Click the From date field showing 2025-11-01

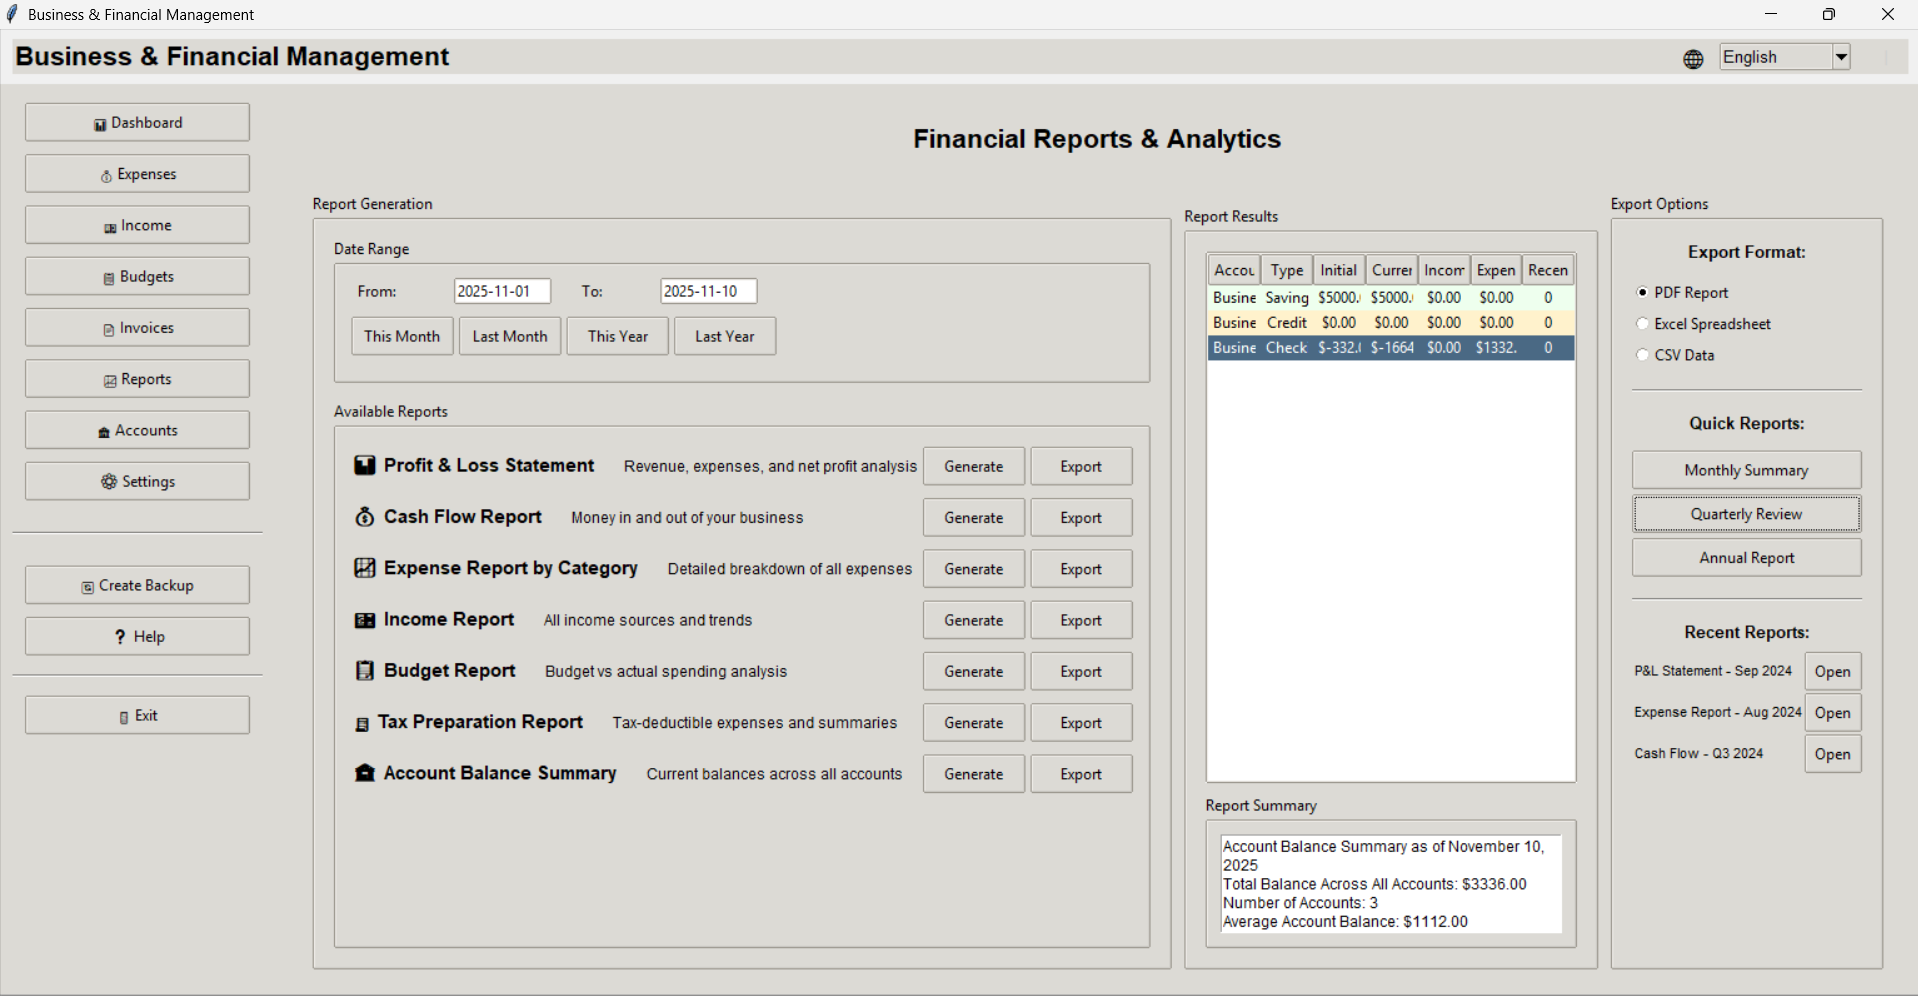502,291
